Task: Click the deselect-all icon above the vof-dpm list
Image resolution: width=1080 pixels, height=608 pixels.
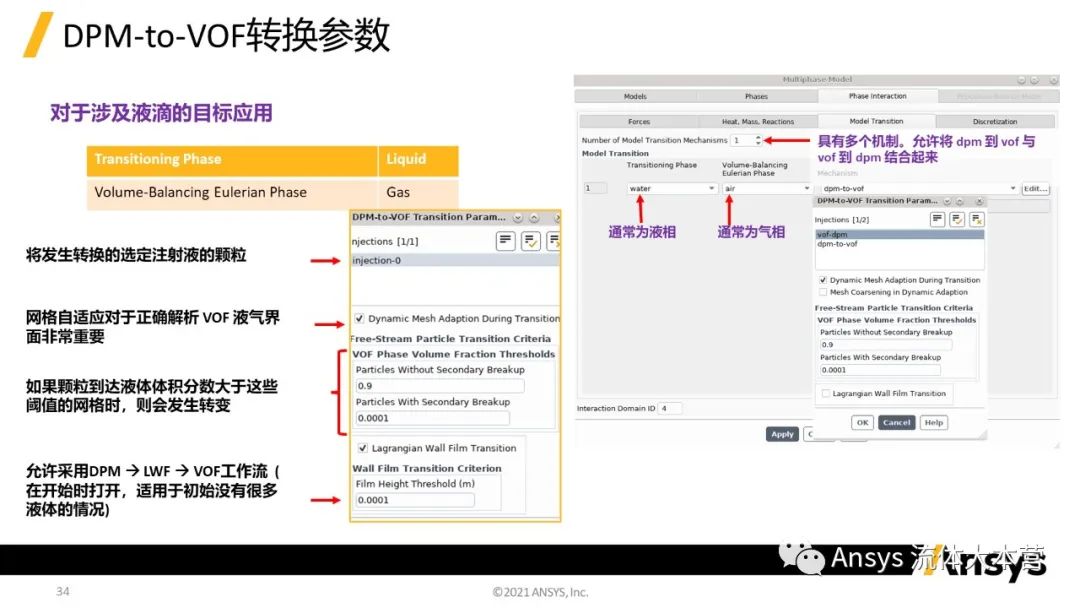Action: point(976,219)
